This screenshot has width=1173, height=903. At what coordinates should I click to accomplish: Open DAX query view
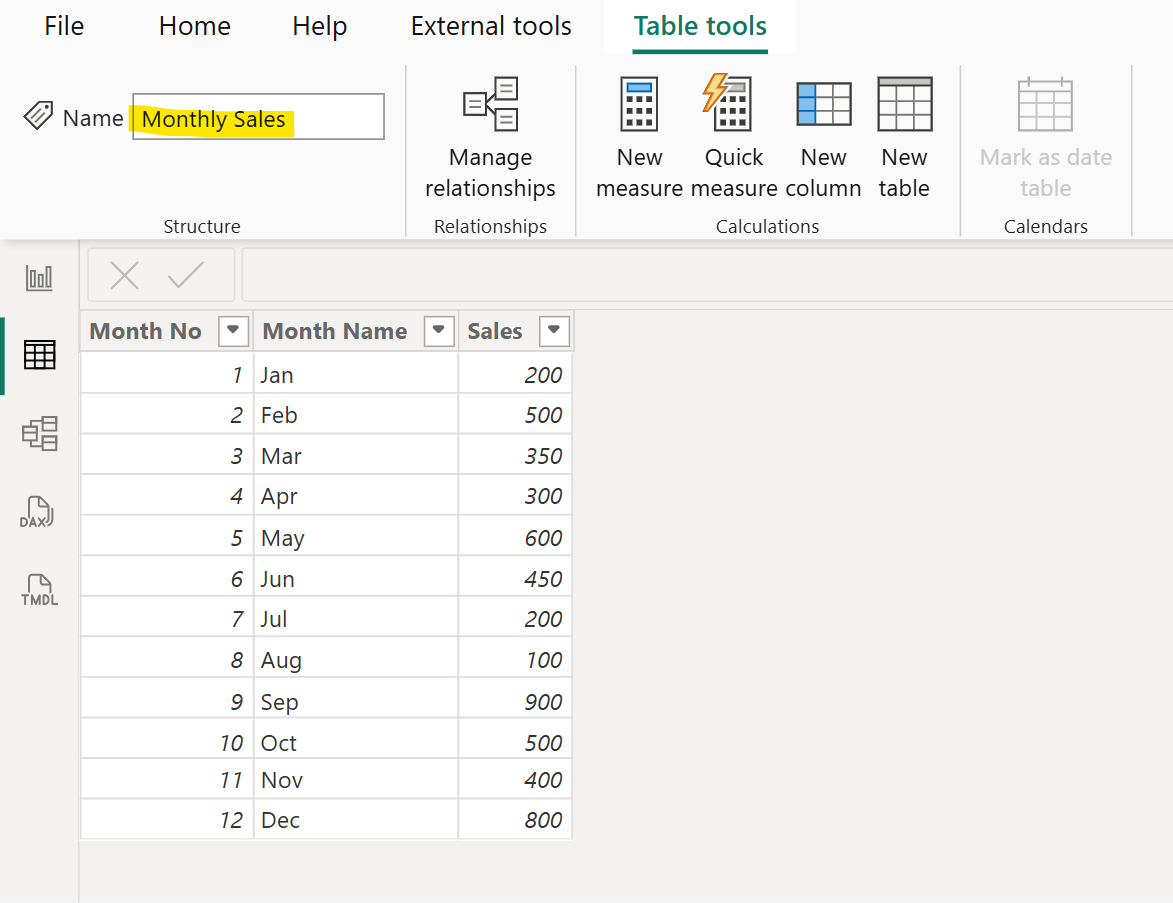pos(37,512)
